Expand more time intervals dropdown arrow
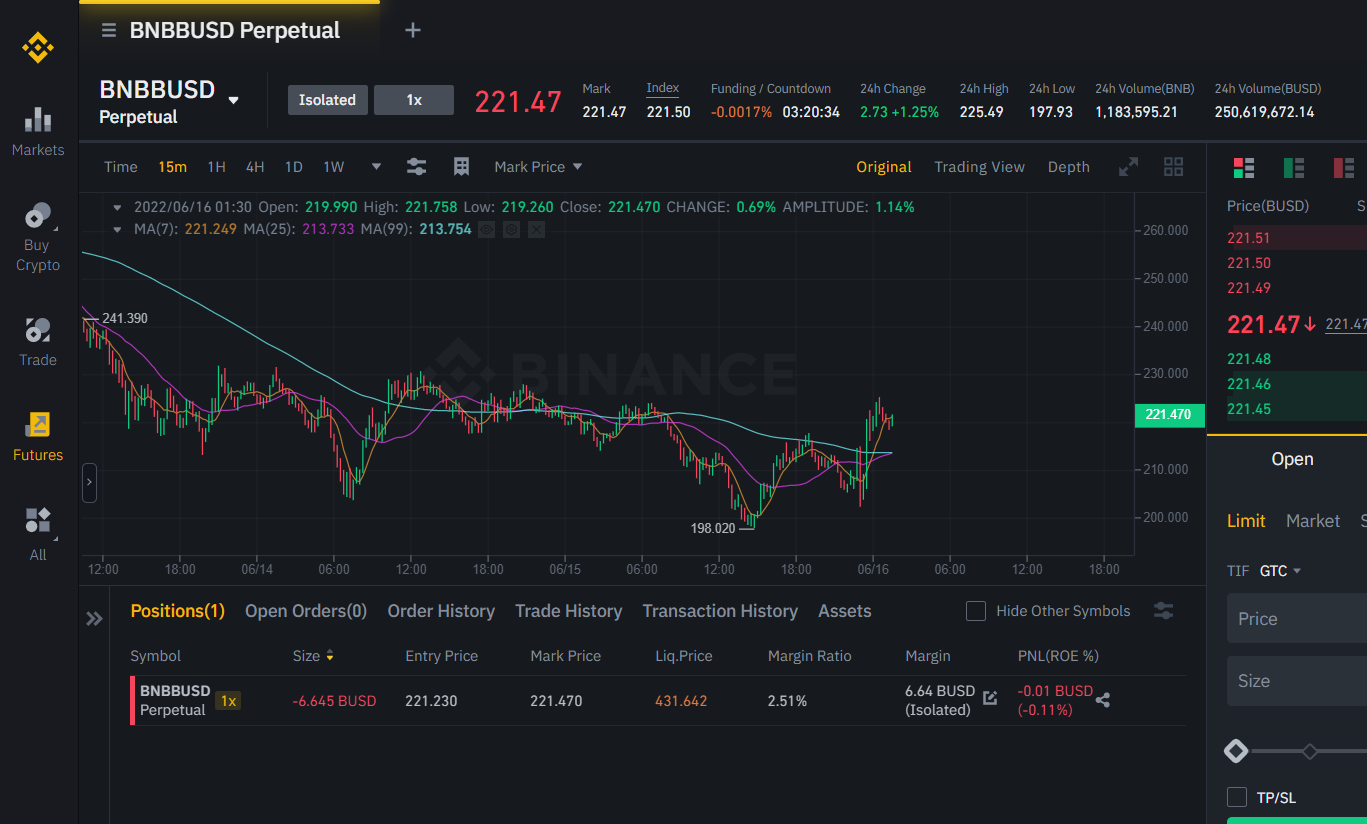The width and height of the screenshot is (1367, 824). click(x=376, y=167)
